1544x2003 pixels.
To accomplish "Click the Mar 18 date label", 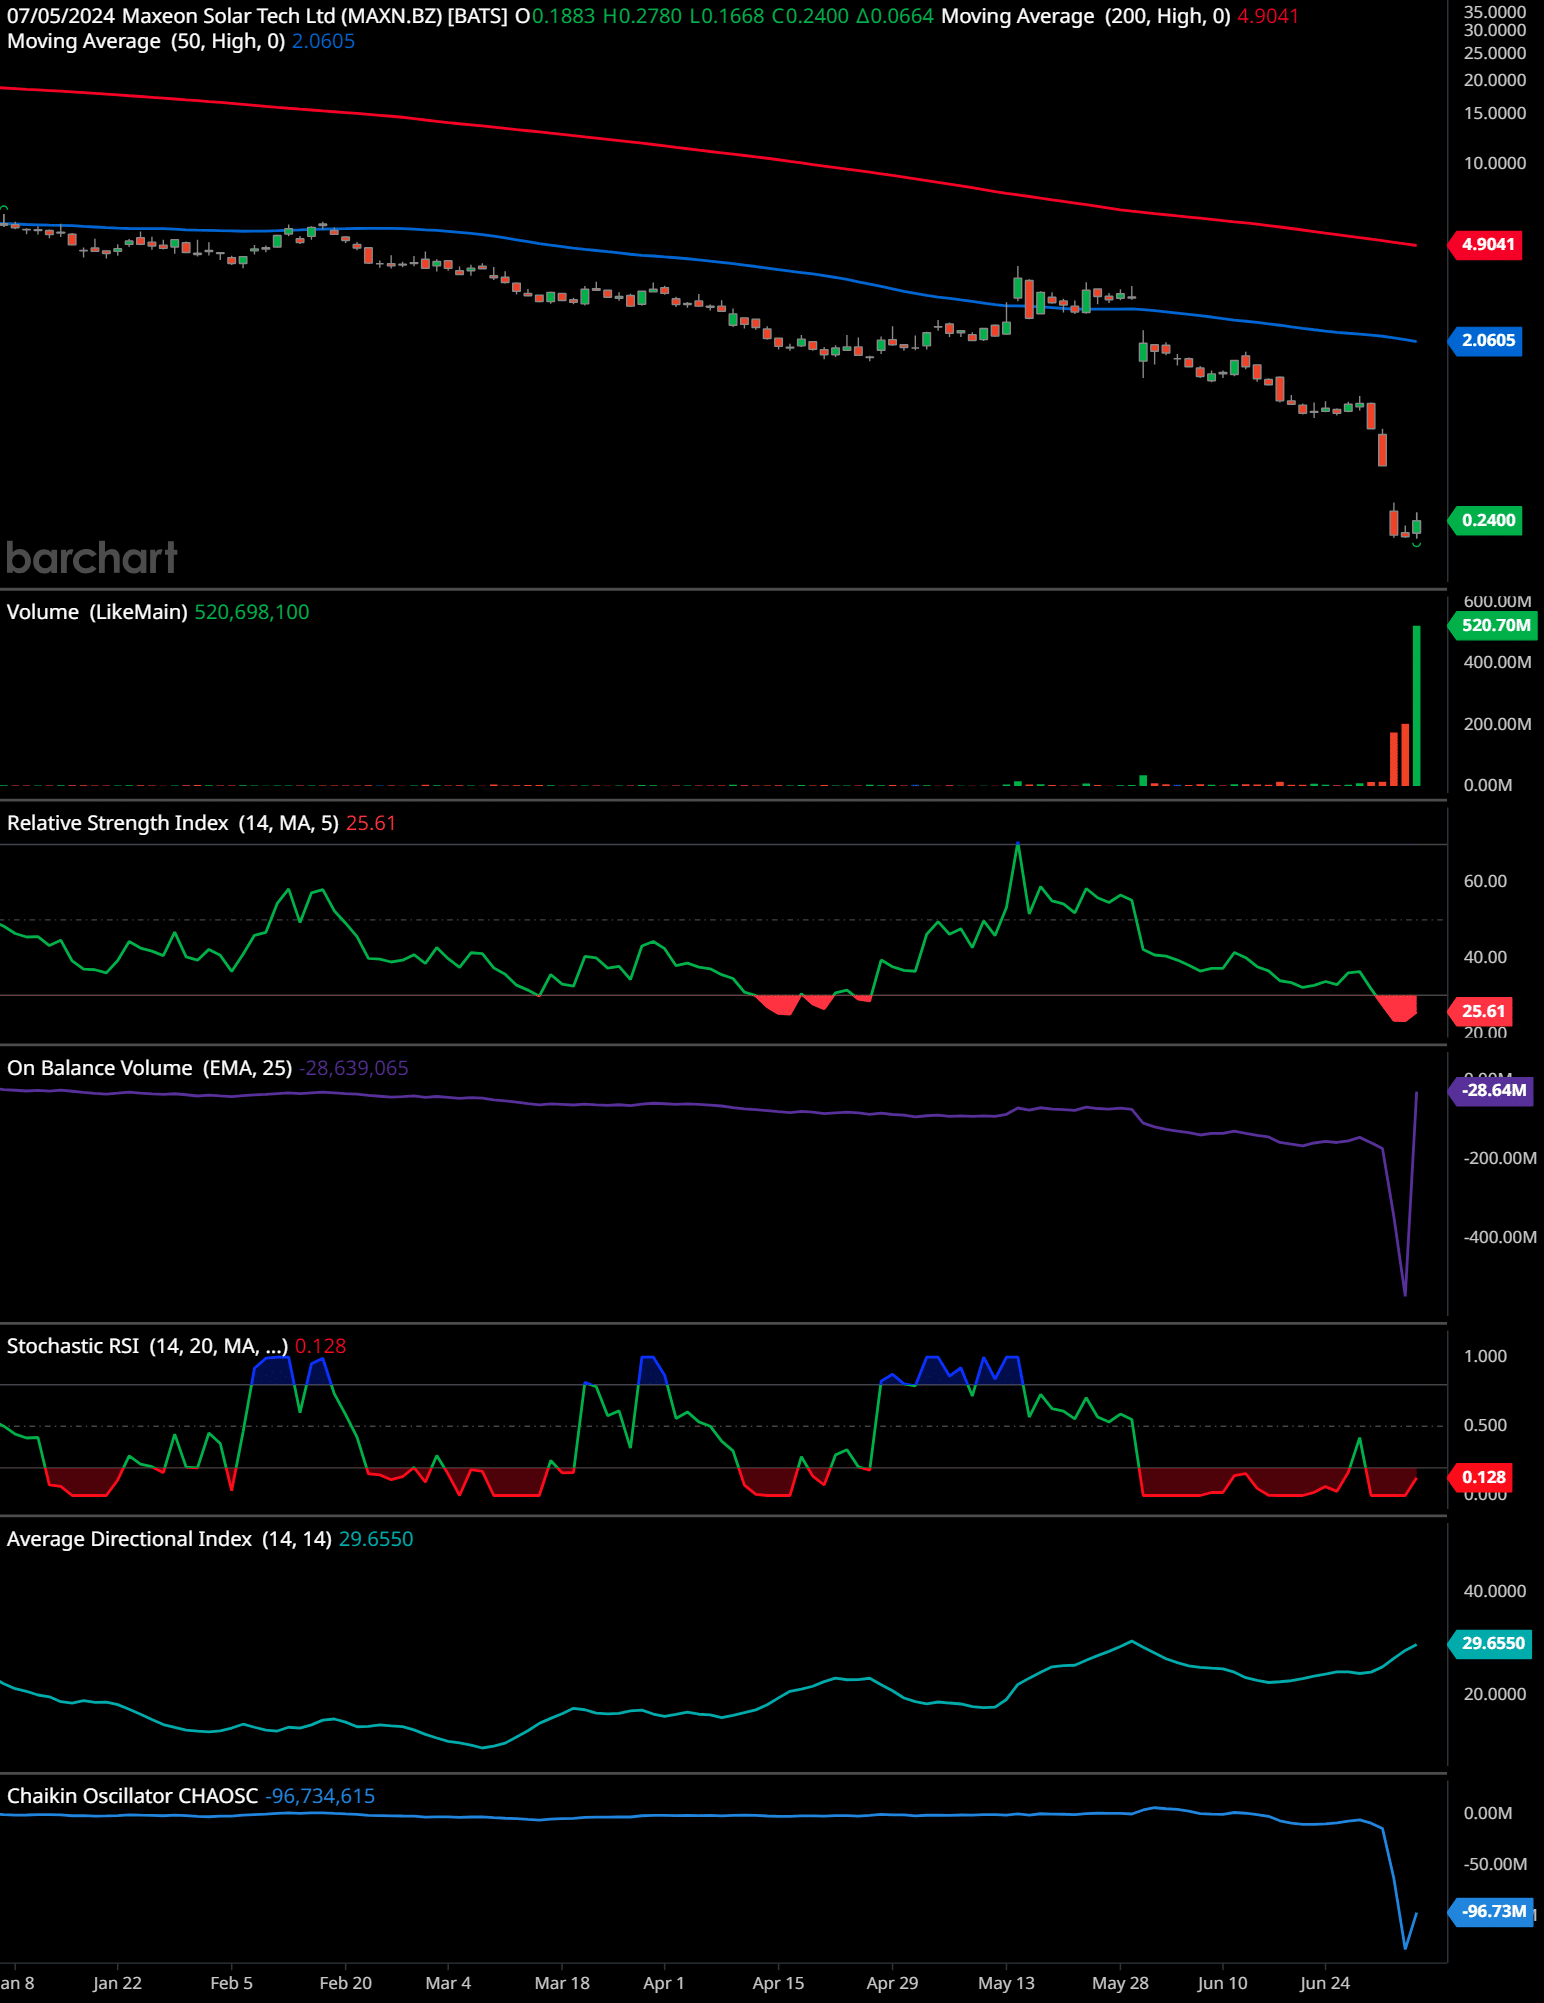I will [562, 1983].
